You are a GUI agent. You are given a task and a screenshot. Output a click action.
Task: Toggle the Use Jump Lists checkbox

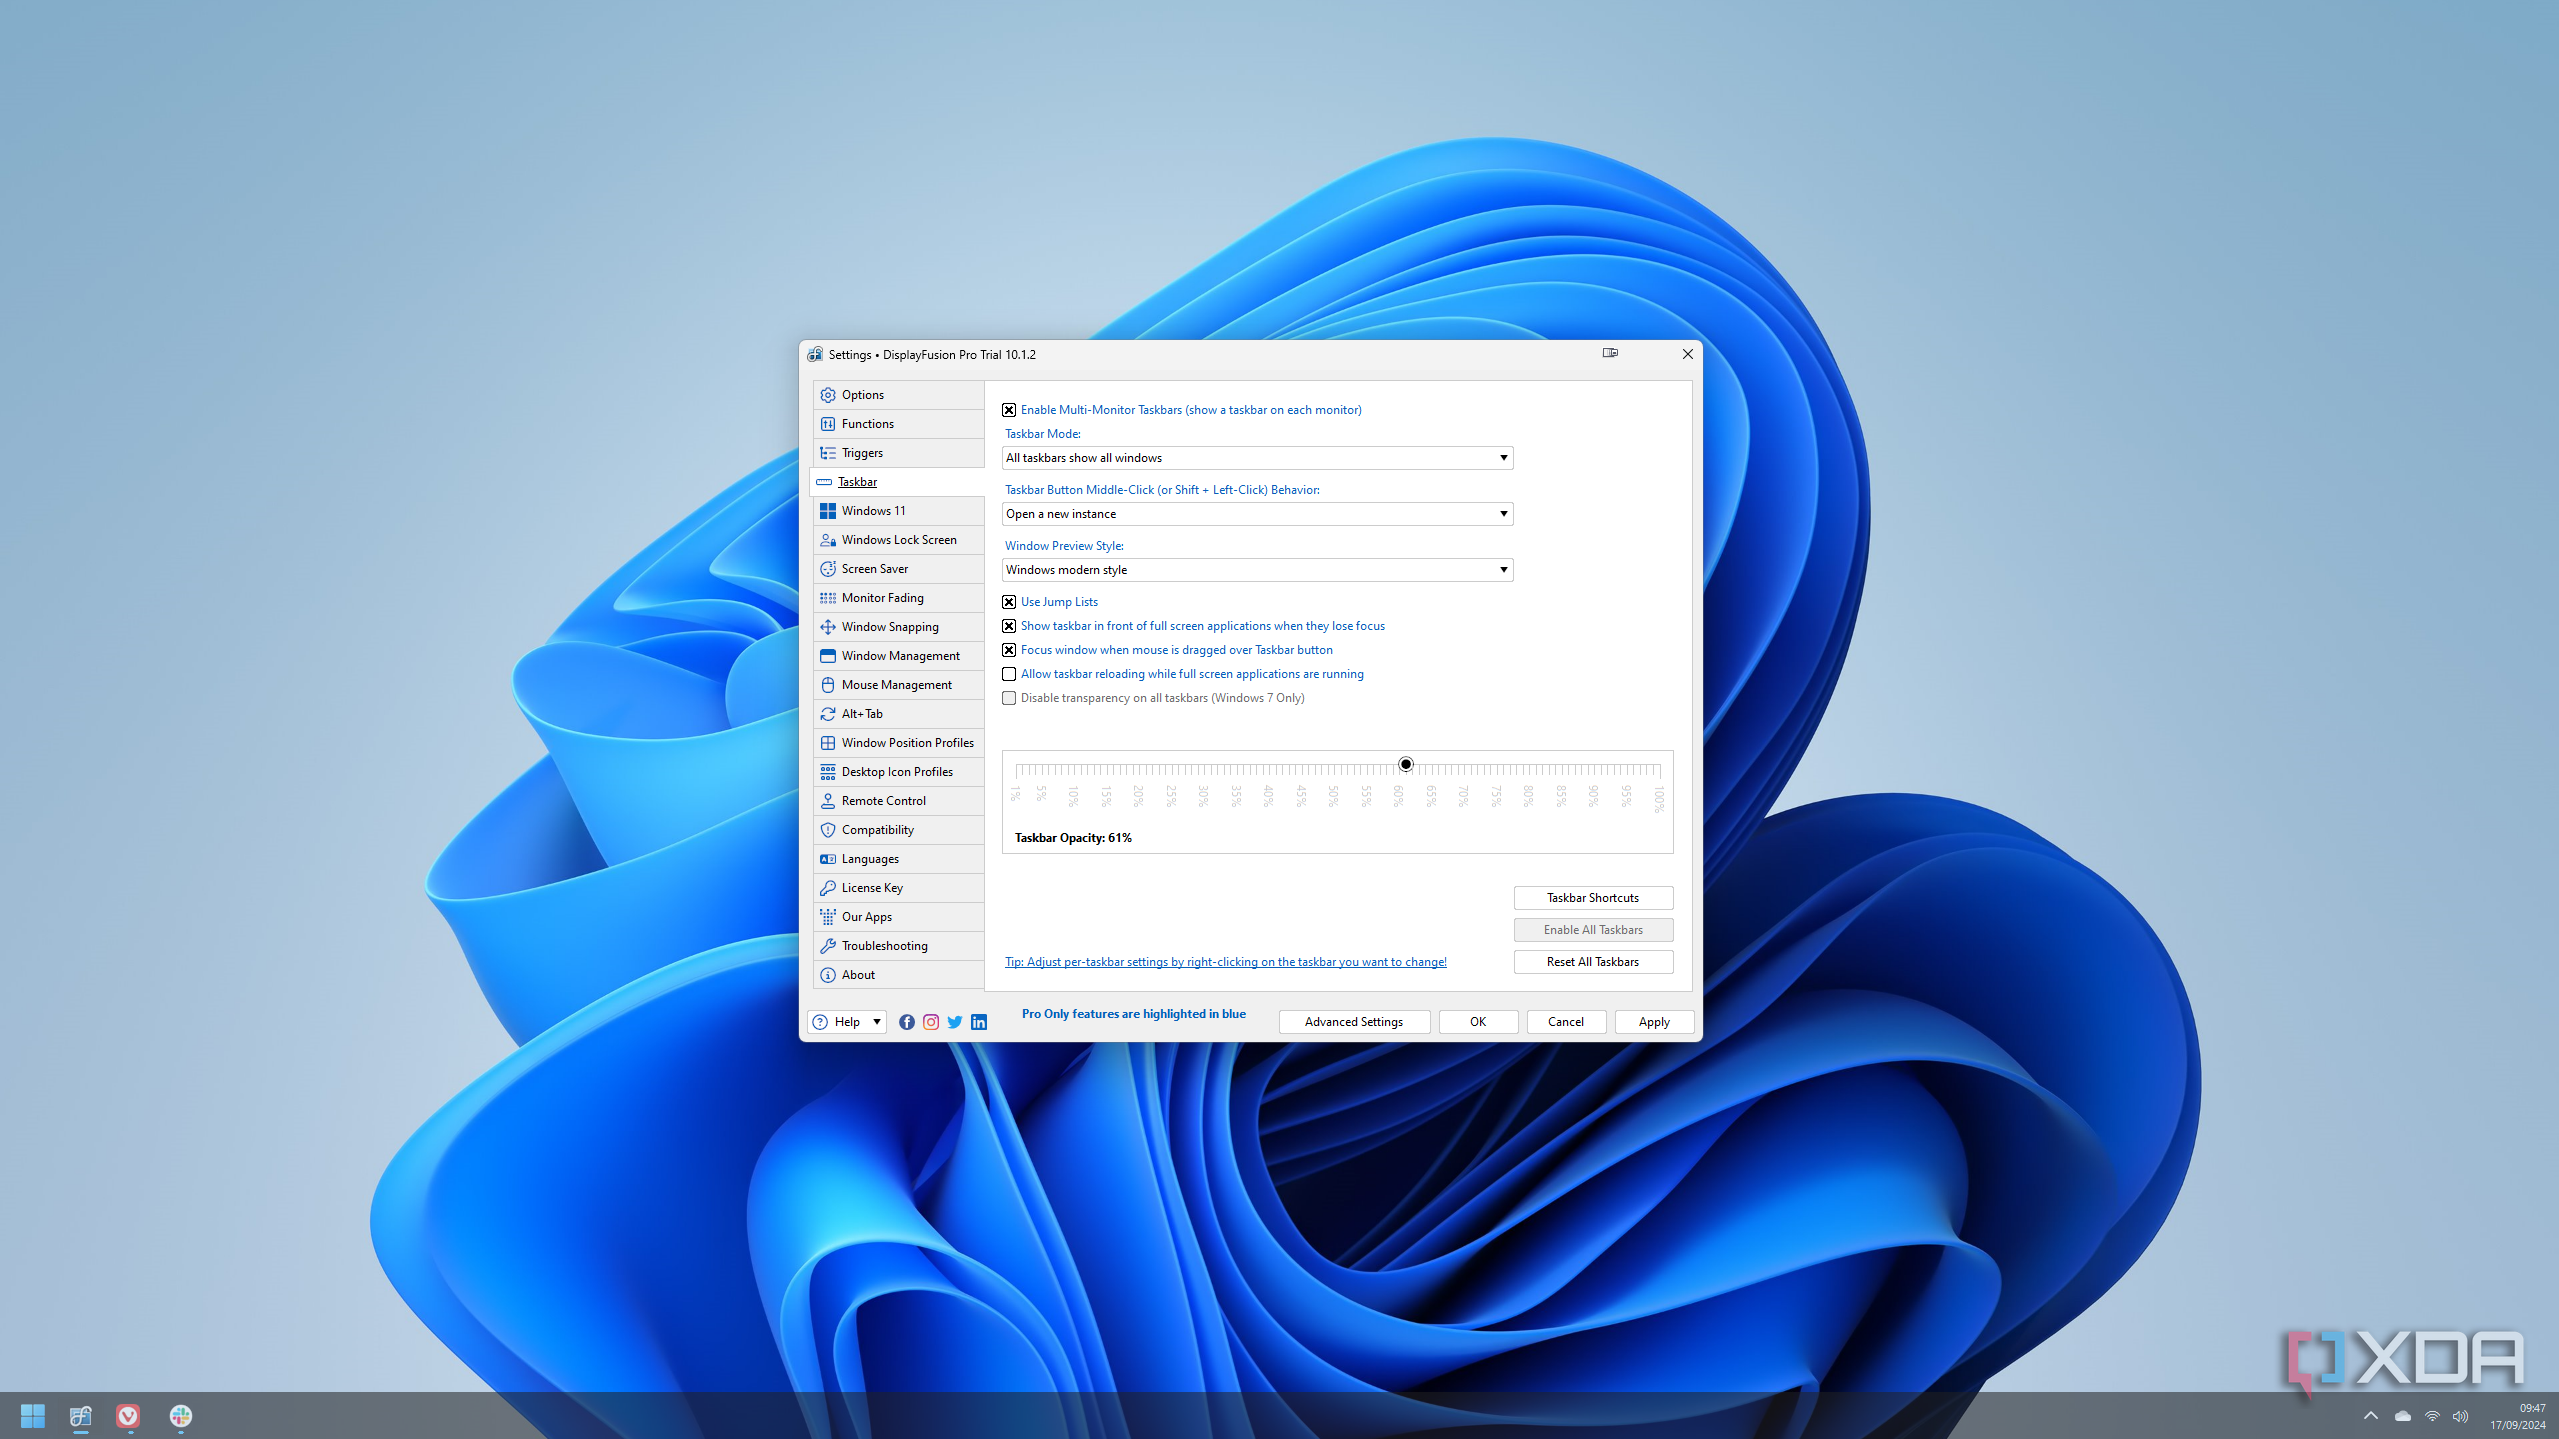(x=1009, y=602)
